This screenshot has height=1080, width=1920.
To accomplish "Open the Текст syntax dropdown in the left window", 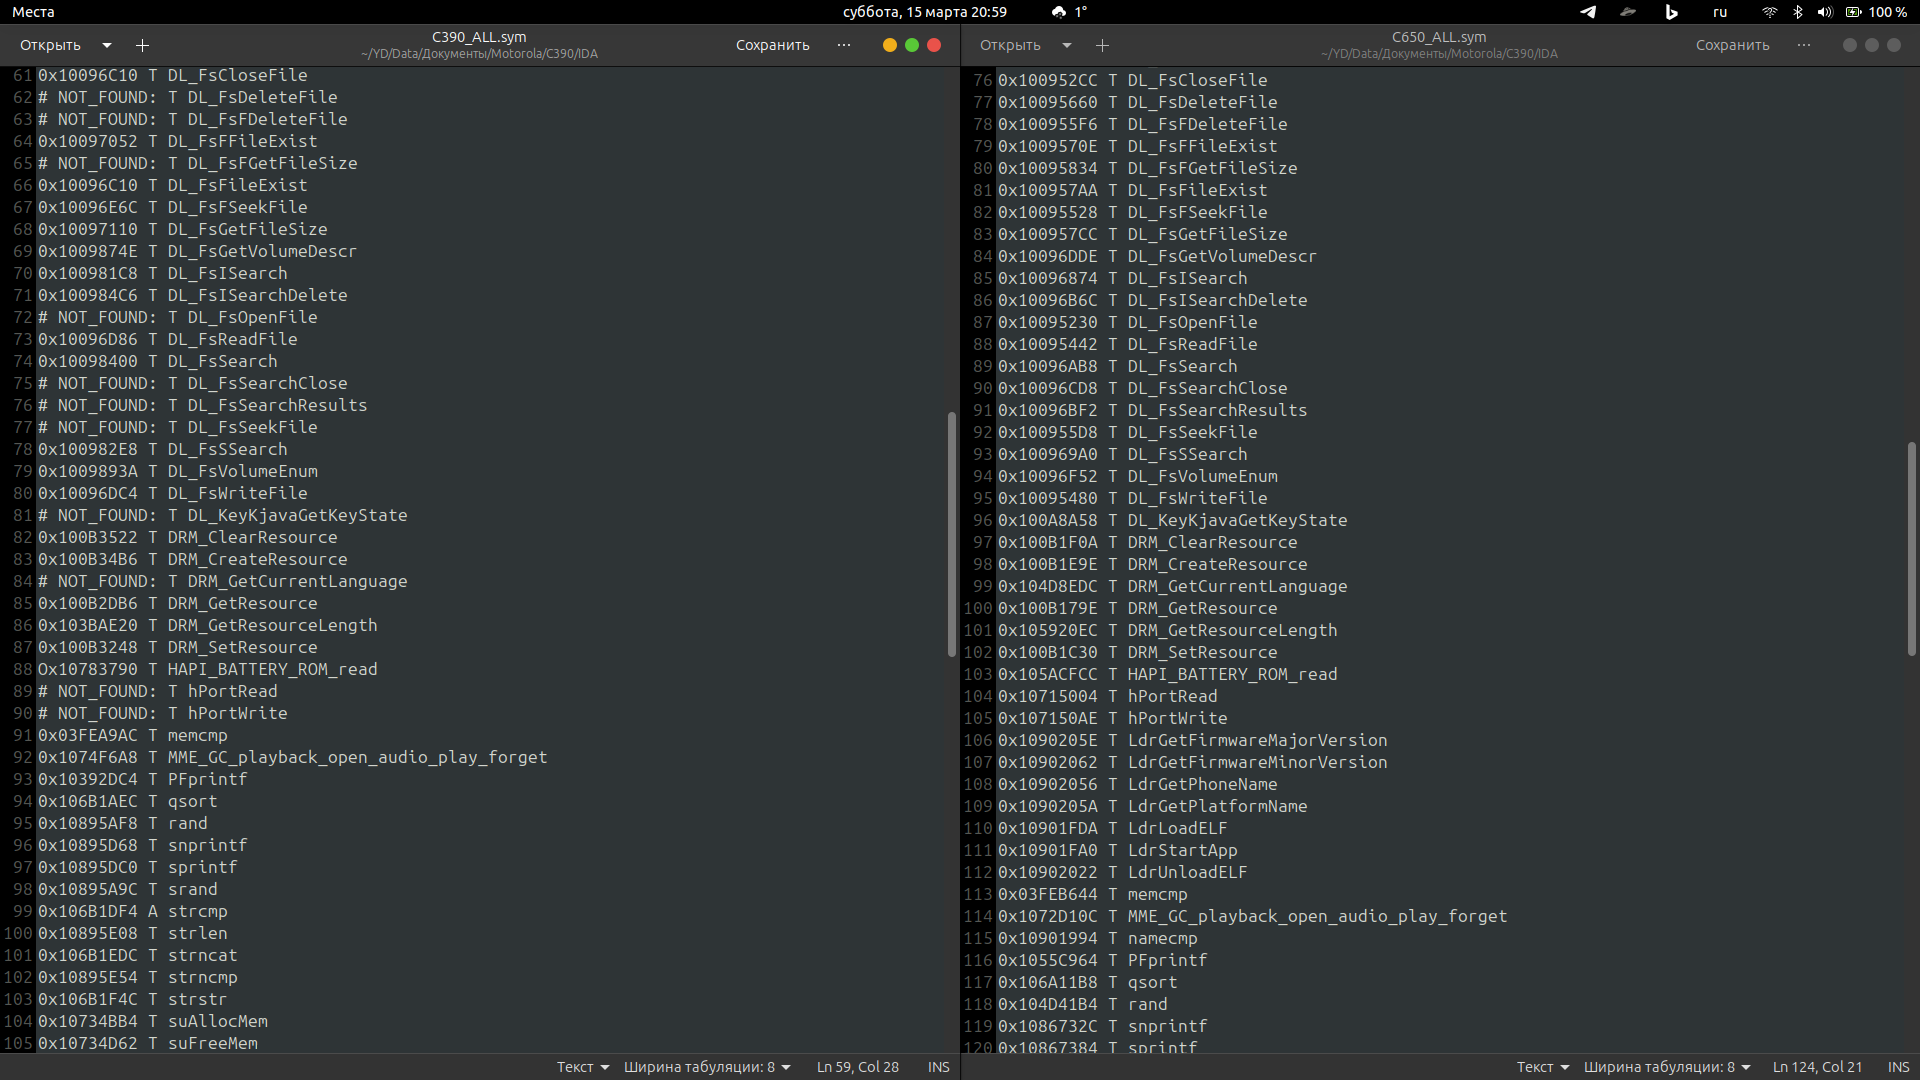I will [x=583, y=1067].
